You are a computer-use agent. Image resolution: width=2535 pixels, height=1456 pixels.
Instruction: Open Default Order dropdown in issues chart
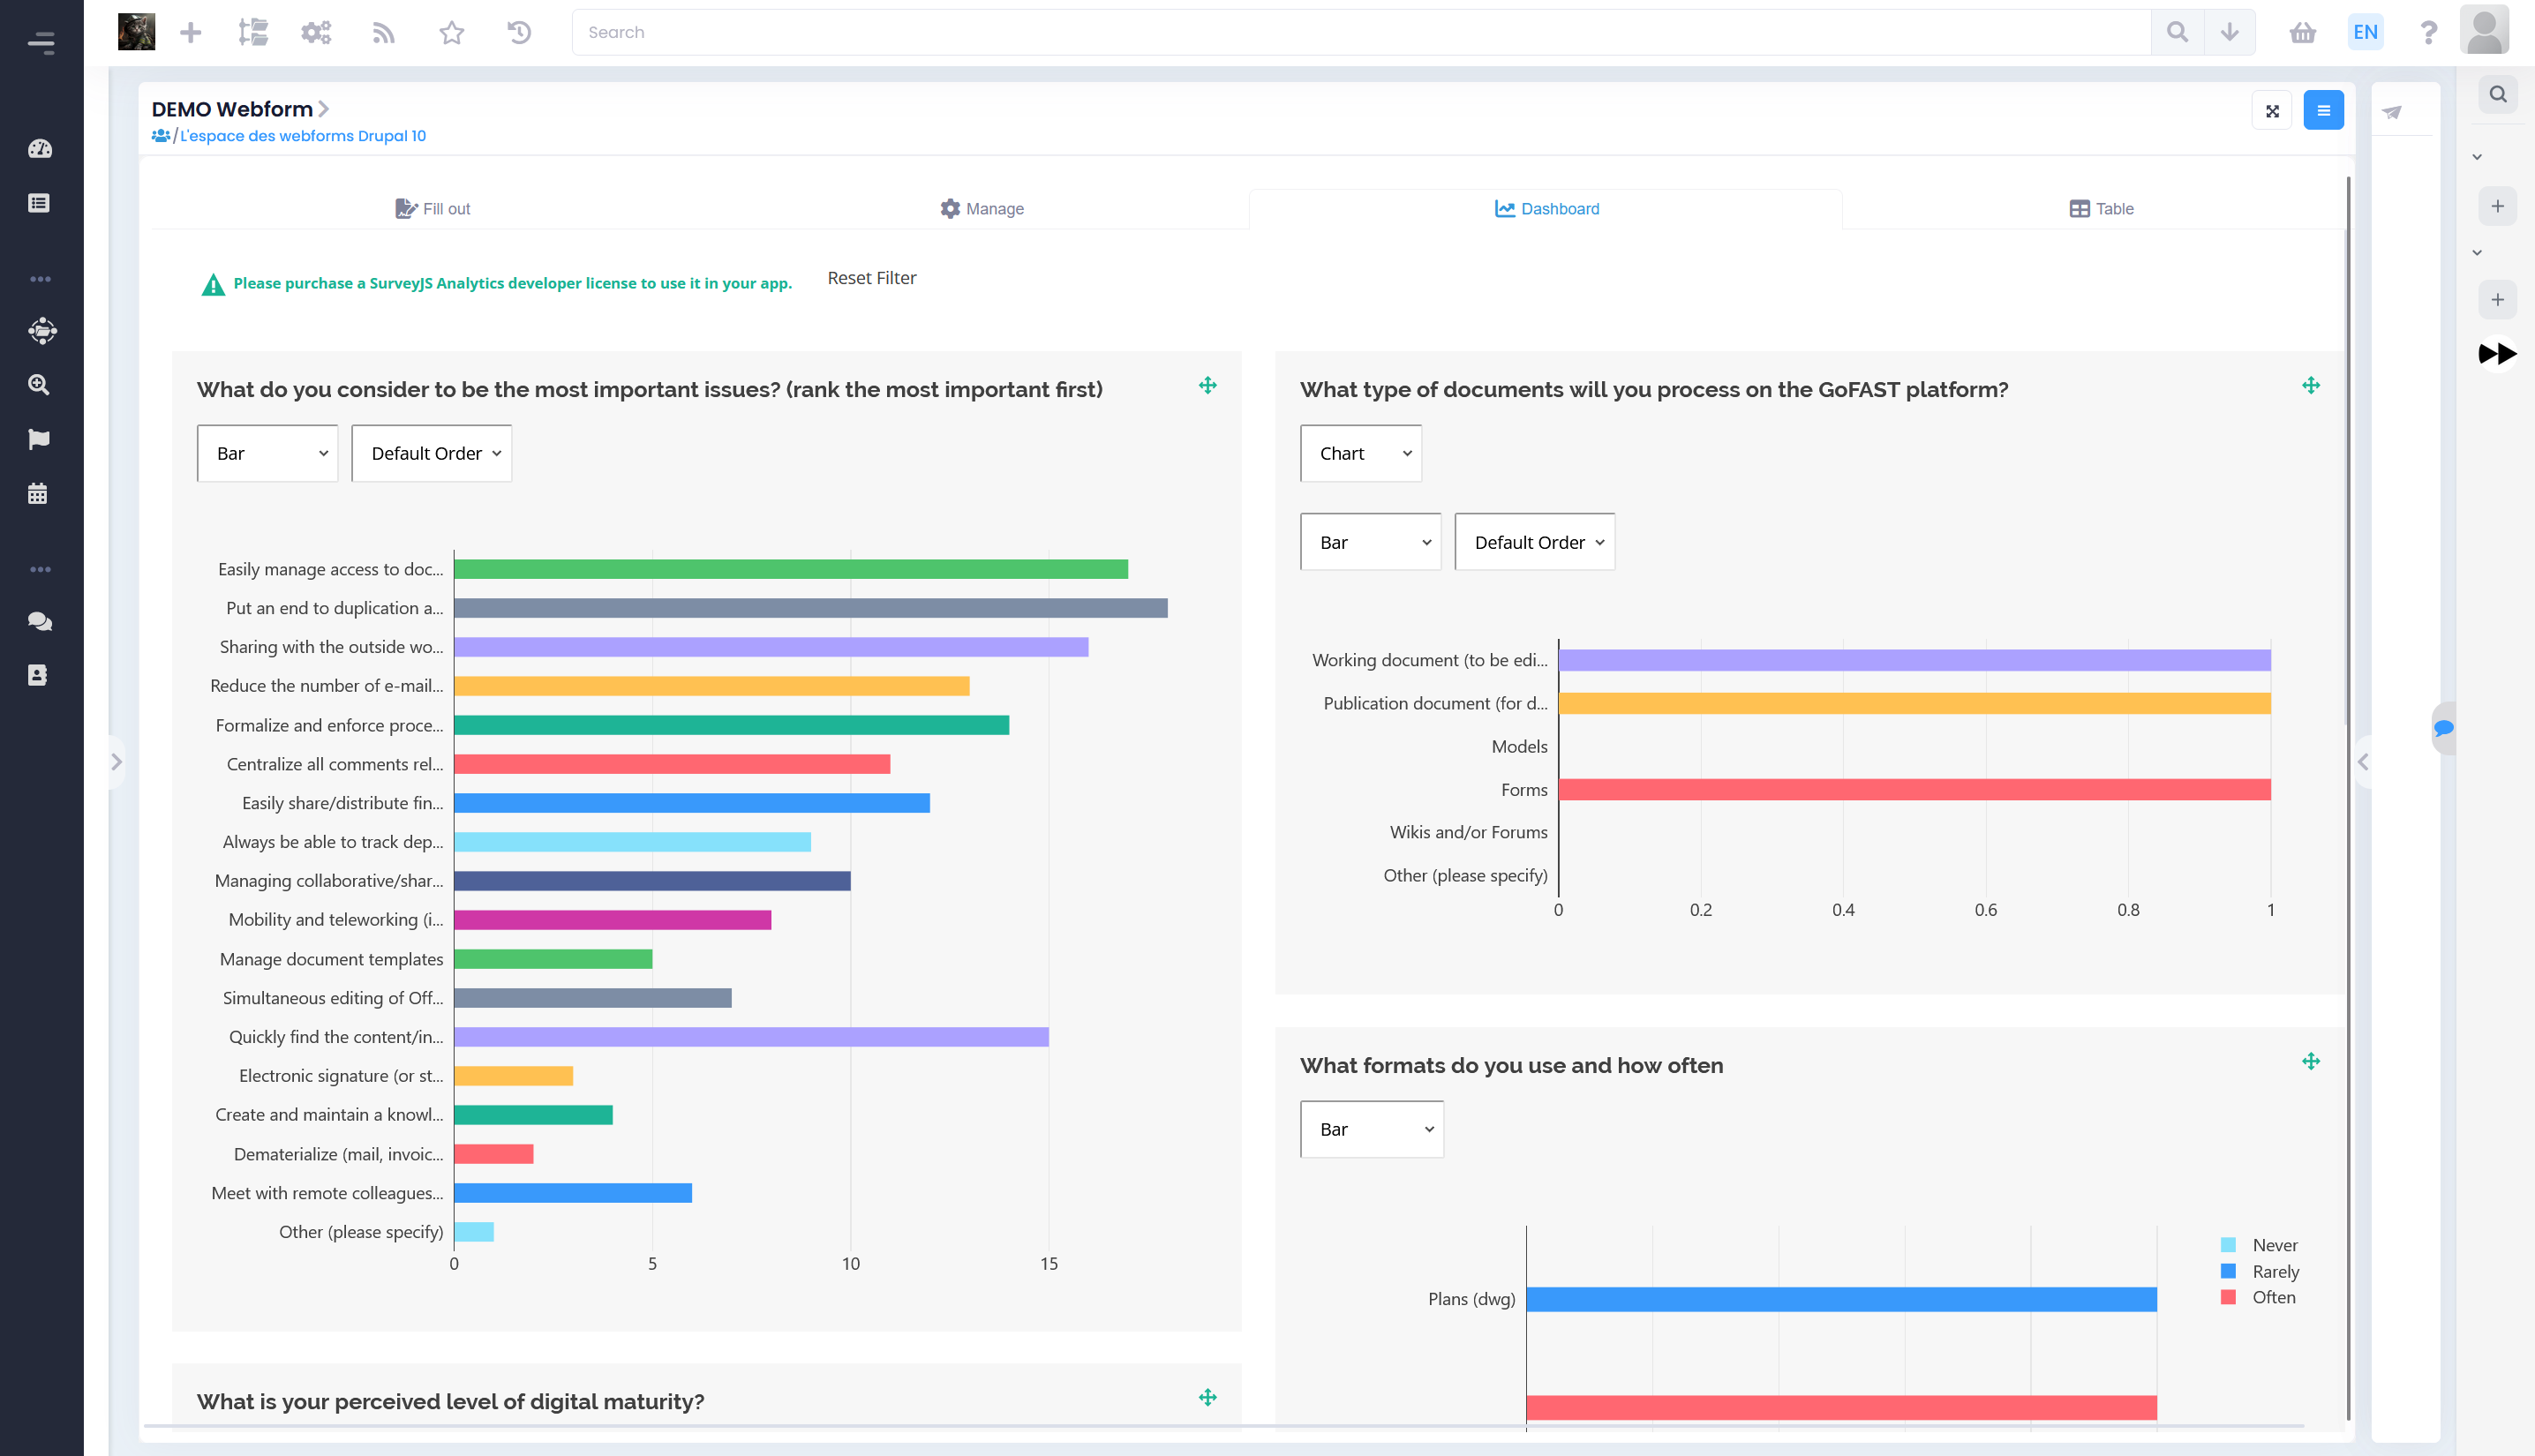pos(432,454)
